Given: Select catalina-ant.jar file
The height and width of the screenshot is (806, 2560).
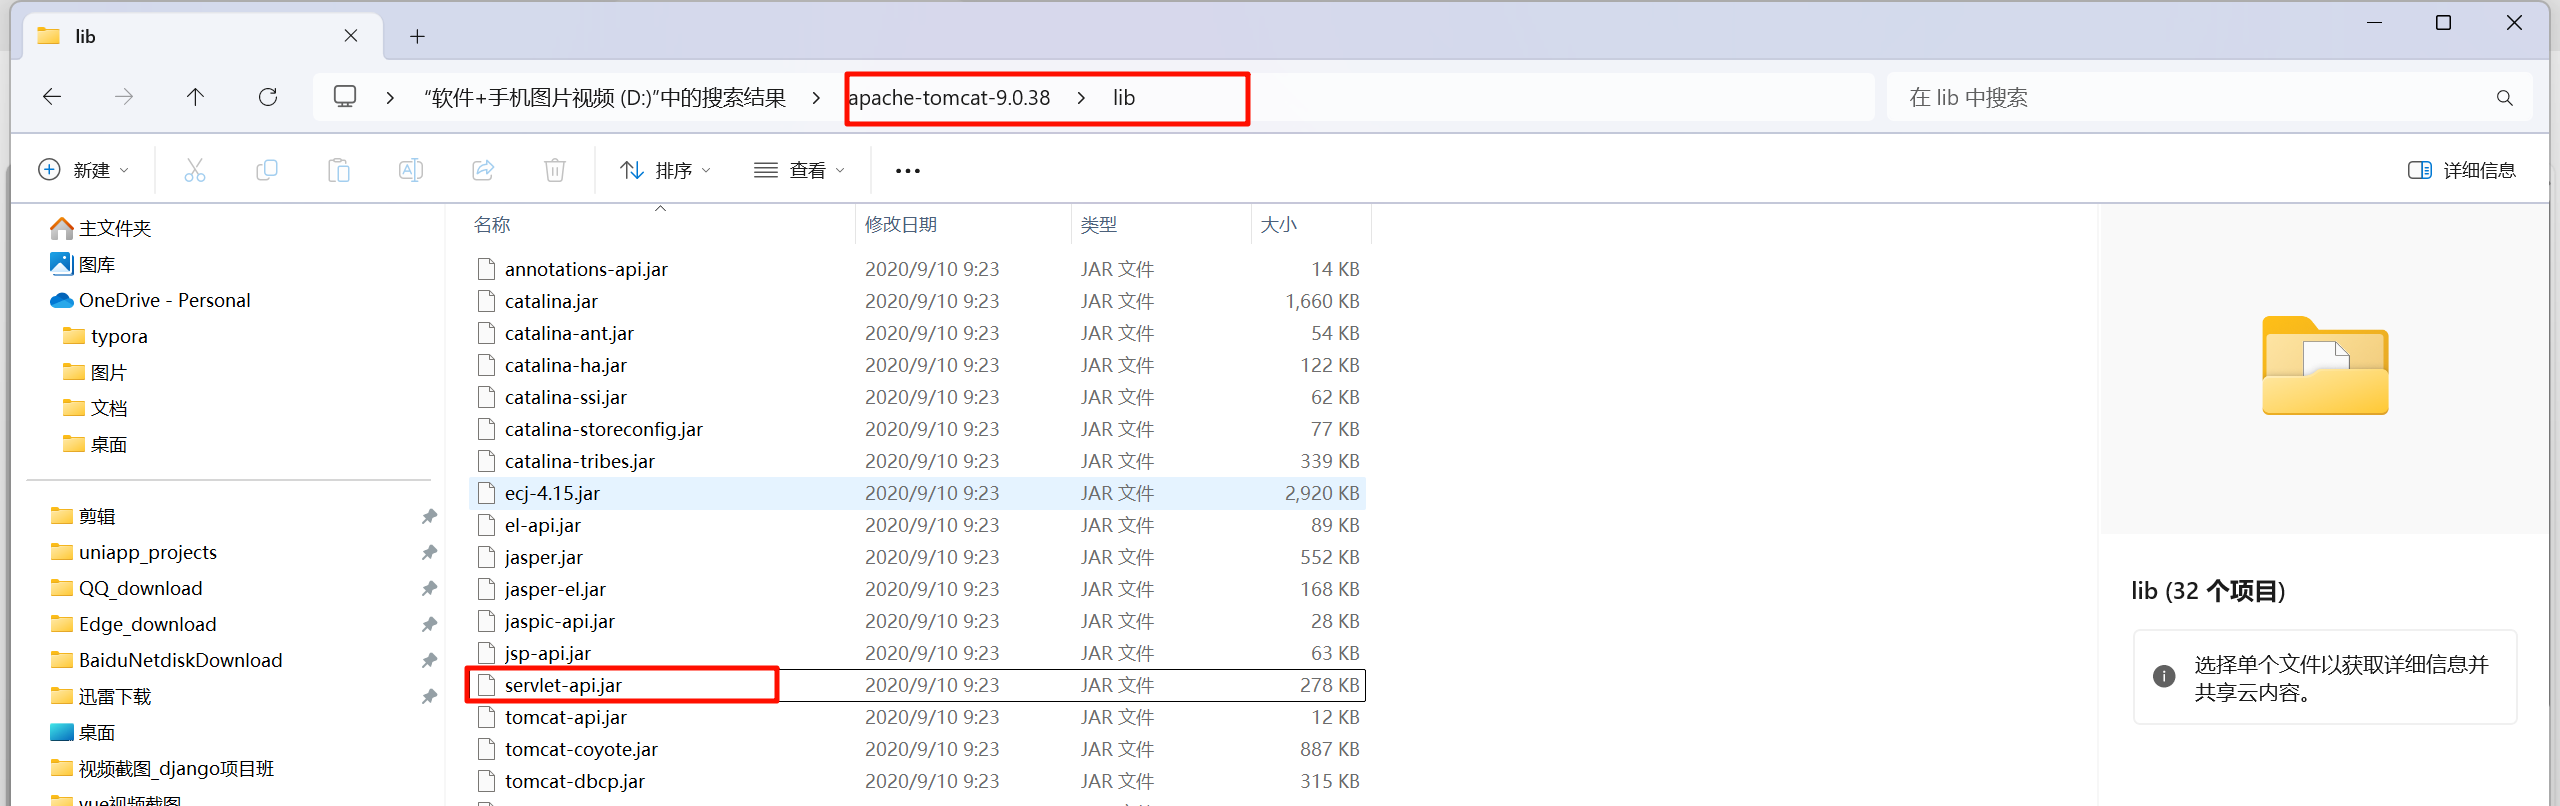Looking at the screenshot, I should 918,333.
